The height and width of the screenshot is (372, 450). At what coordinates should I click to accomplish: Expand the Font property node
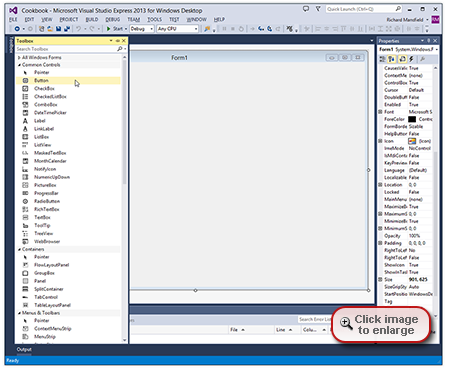tap(380, 112)
